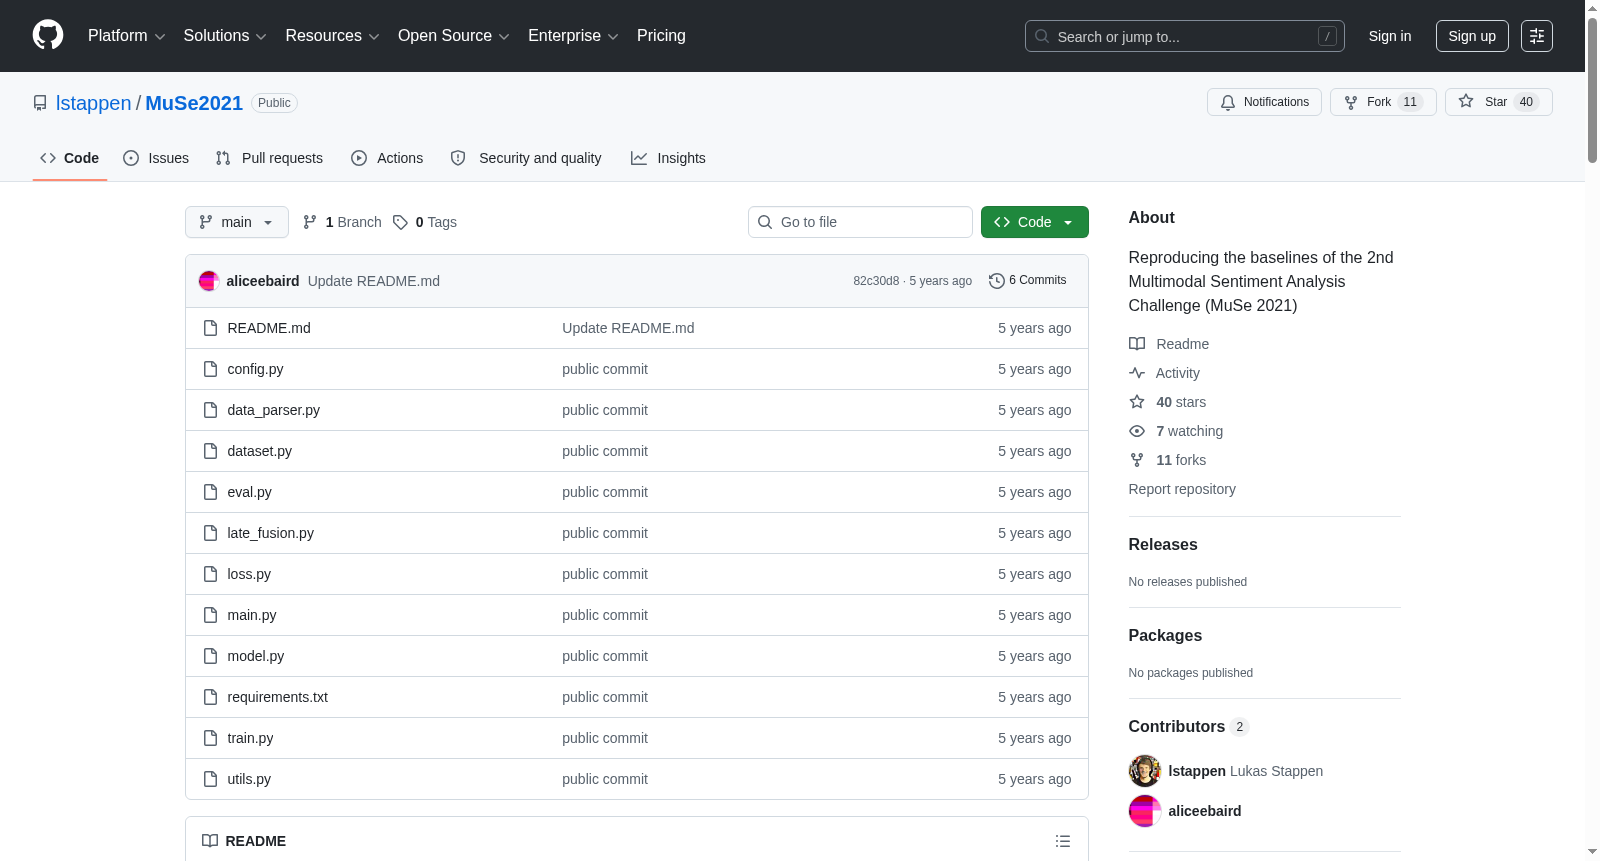Click the dataset.py file icon
1600x861 pixels.
pos(210,451)
